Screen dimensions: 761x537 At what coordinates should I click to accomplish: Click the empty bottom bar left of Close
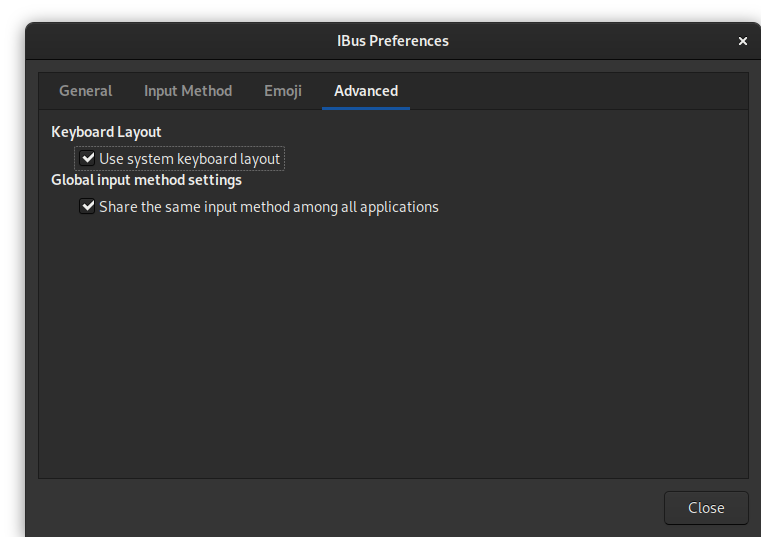(340, 508)
